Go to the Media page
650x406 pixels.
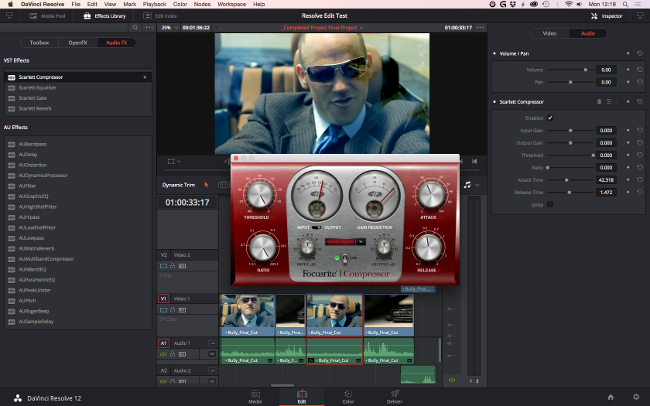pyautogui.click(x=255, y=397)
